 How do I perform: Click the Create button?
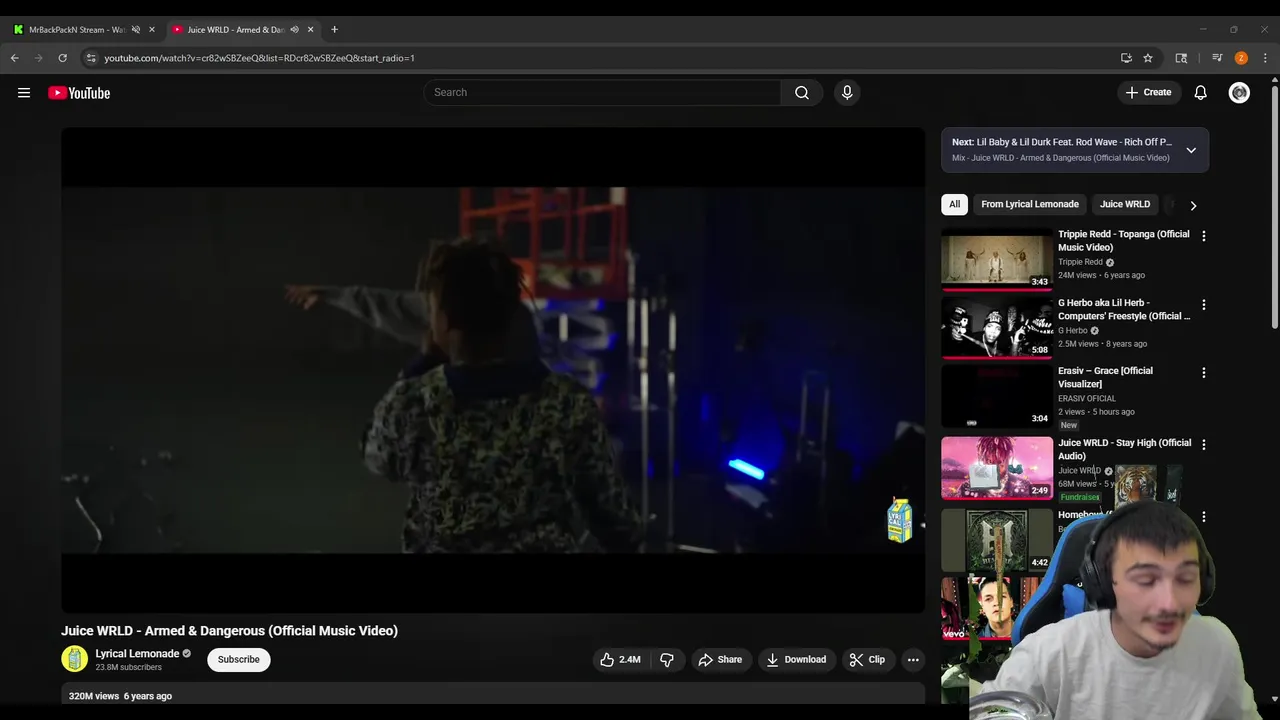(1148, 92)
